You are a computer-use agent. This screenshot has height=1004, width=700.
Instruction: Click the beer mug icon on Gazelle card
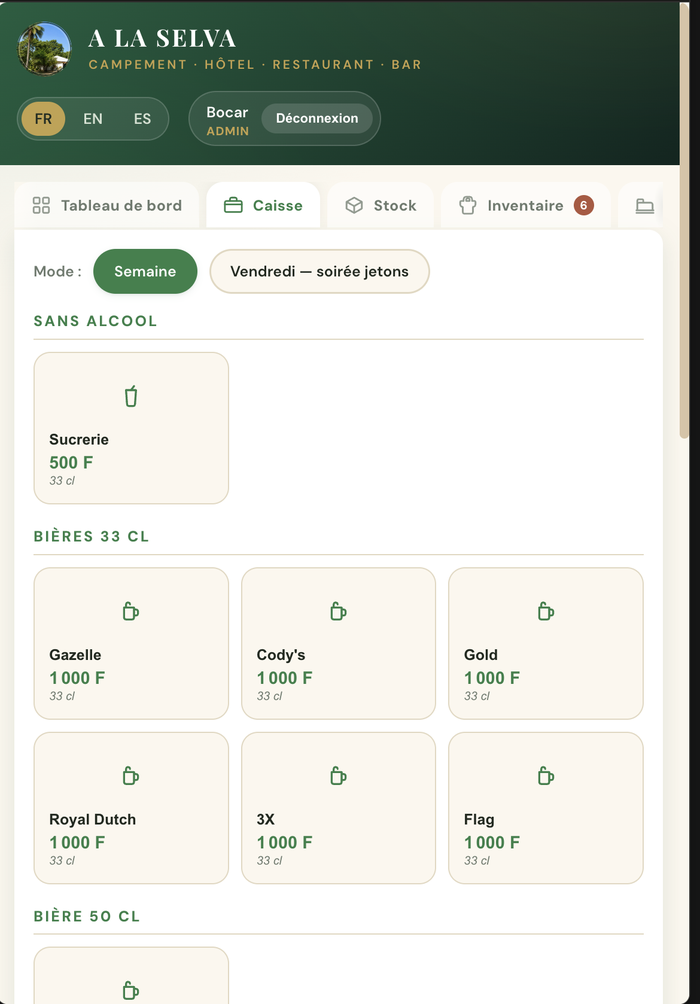[131, 611]
